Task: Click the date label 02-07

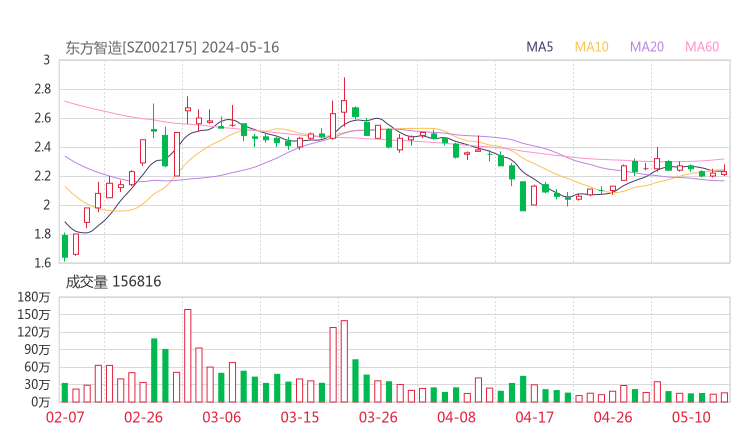Action: pos(65,418)
